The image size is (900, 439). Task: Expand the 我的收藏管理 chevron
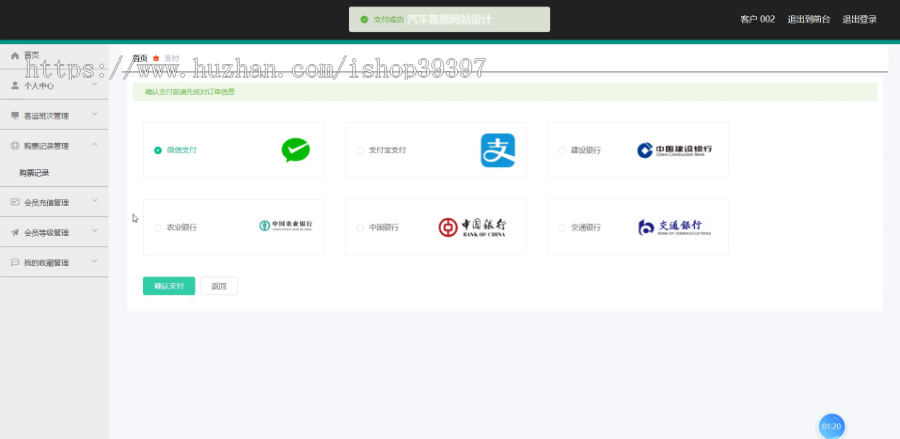click(x=95, y=261)
